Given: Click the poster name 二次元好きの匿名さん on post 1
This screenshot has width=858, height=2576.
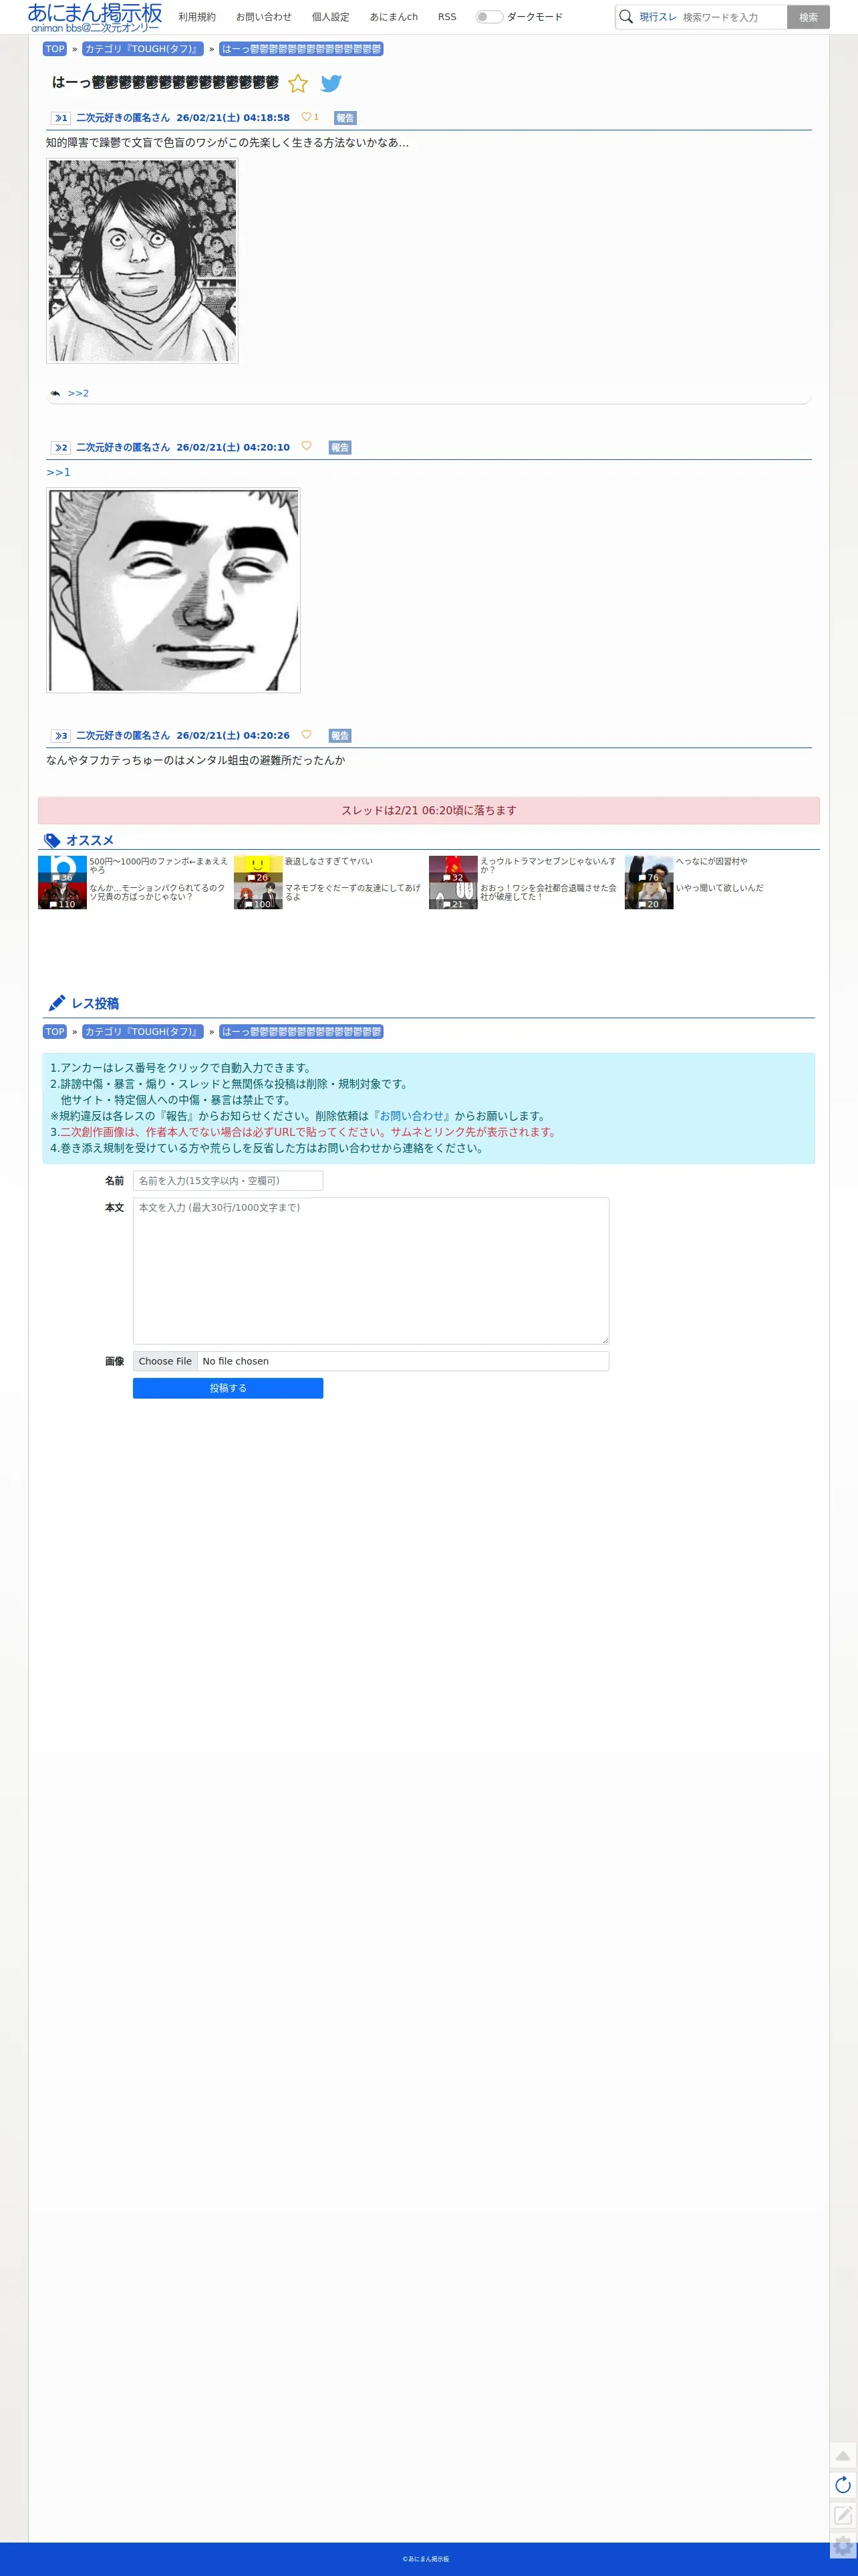Looking at the screenshot, I should (123, 118).
